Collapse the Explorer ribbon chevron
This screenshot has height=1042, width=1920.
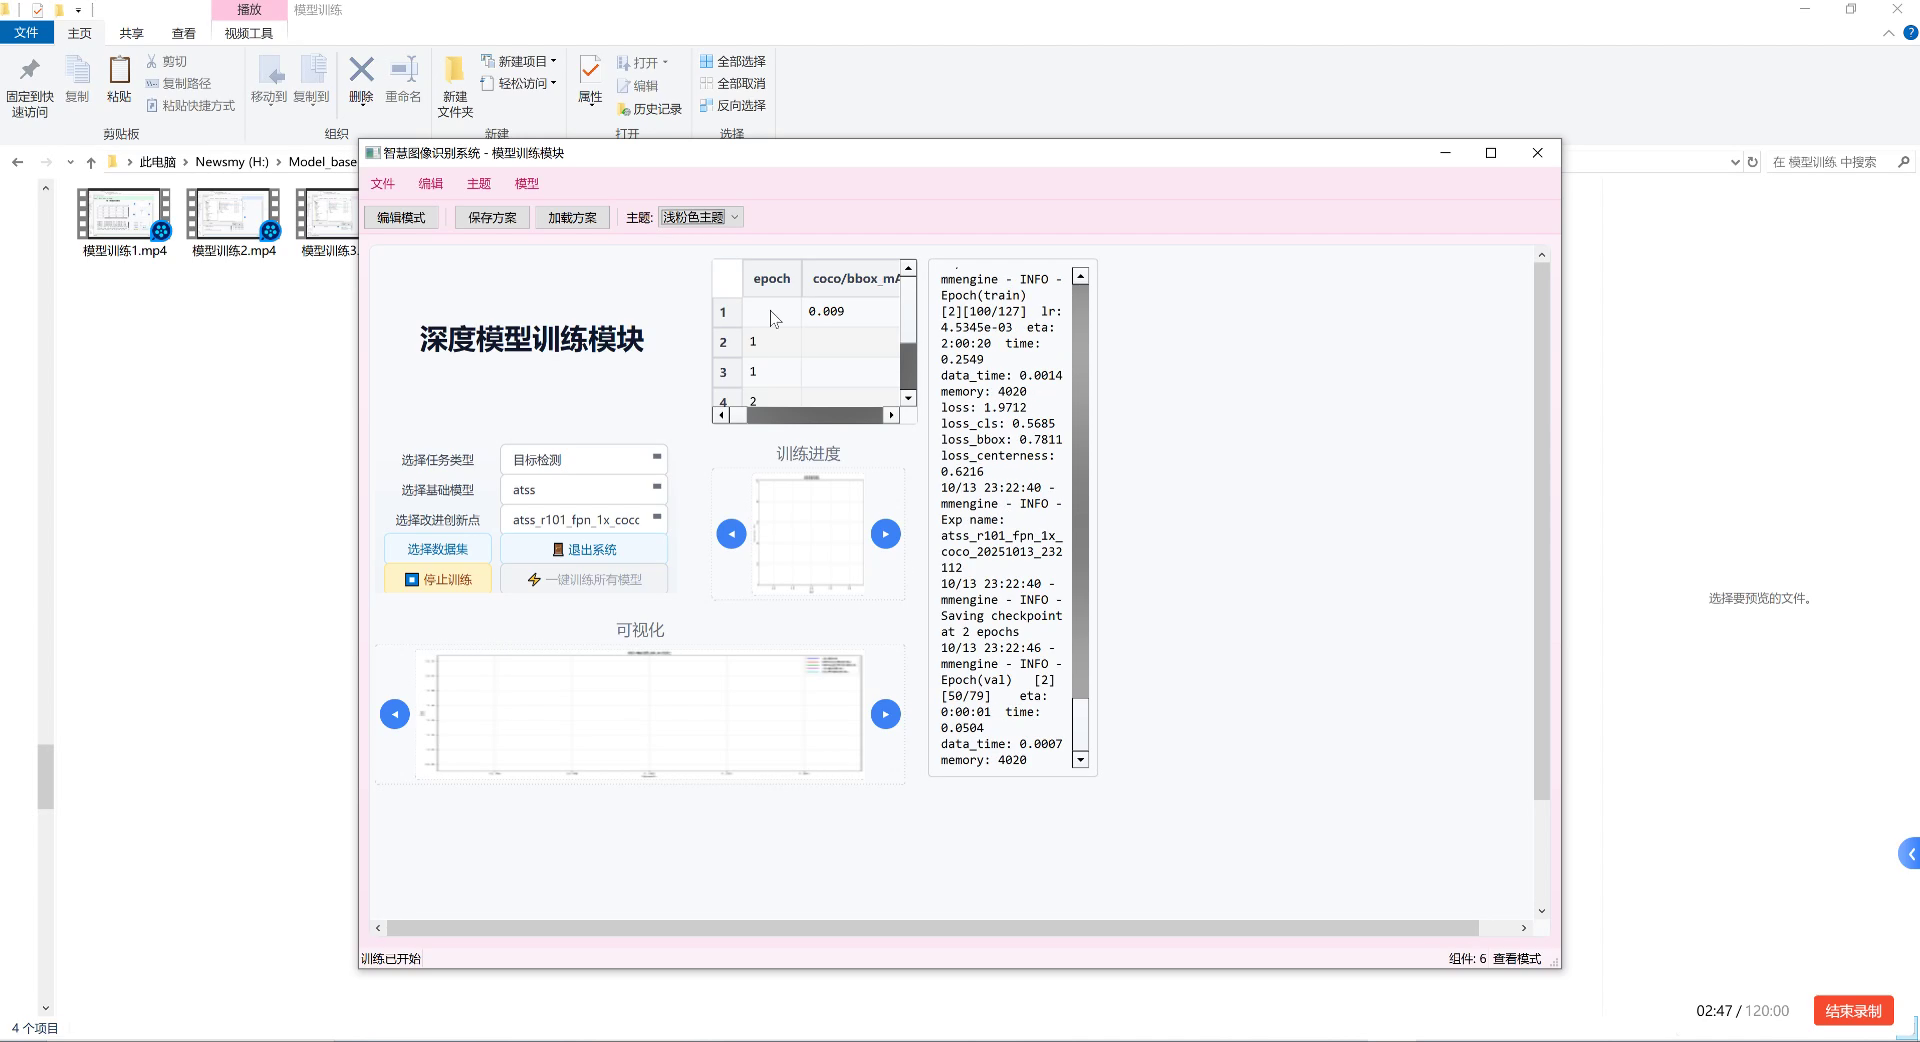[x=1888, y=33]
